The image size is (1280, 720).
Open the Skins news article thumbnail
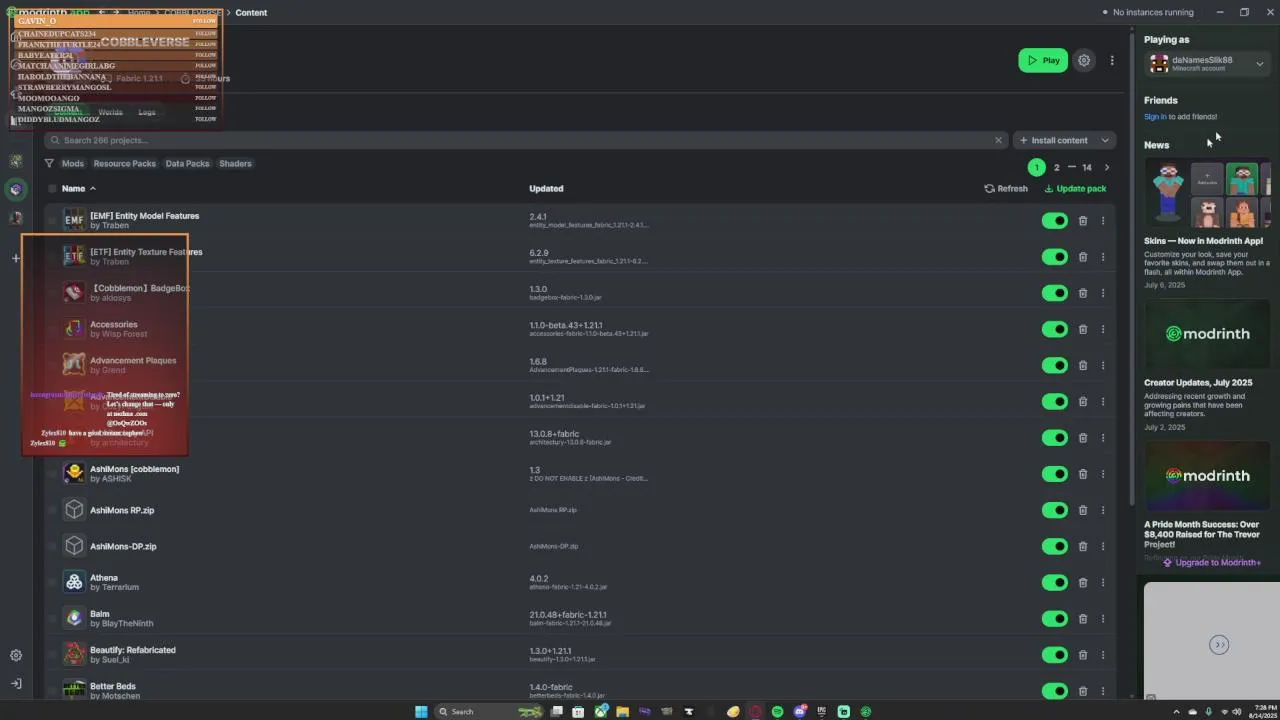click(x=1207, y=194)
